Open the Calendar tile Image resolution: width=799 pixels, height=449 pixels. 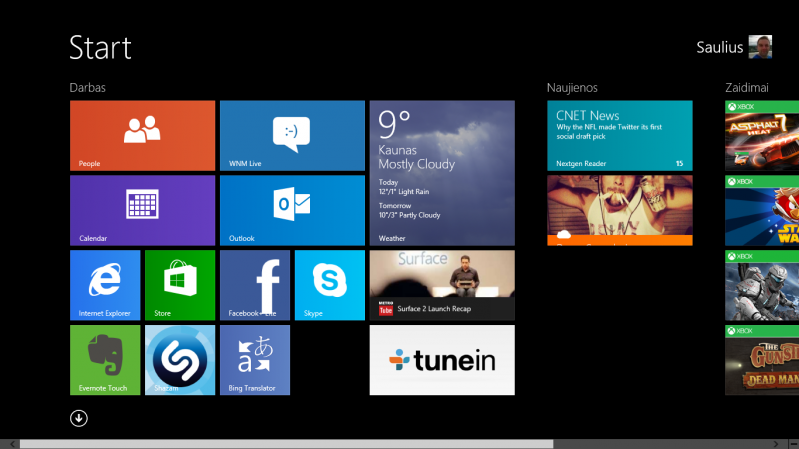[x=142, y=210]
